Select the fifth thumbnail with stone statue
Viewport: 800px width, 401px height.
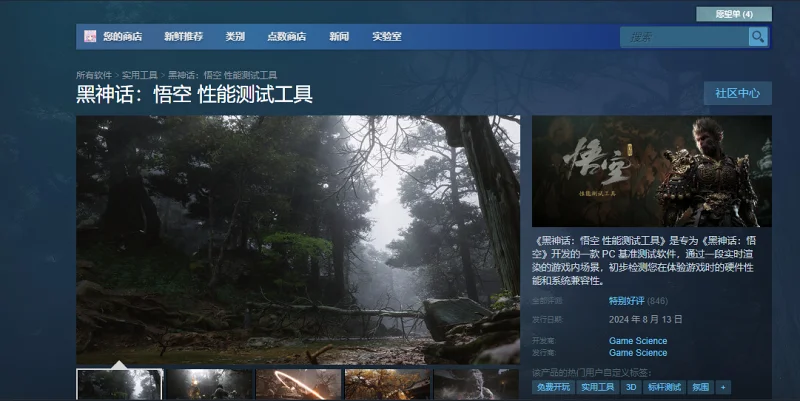click(476, 385)
